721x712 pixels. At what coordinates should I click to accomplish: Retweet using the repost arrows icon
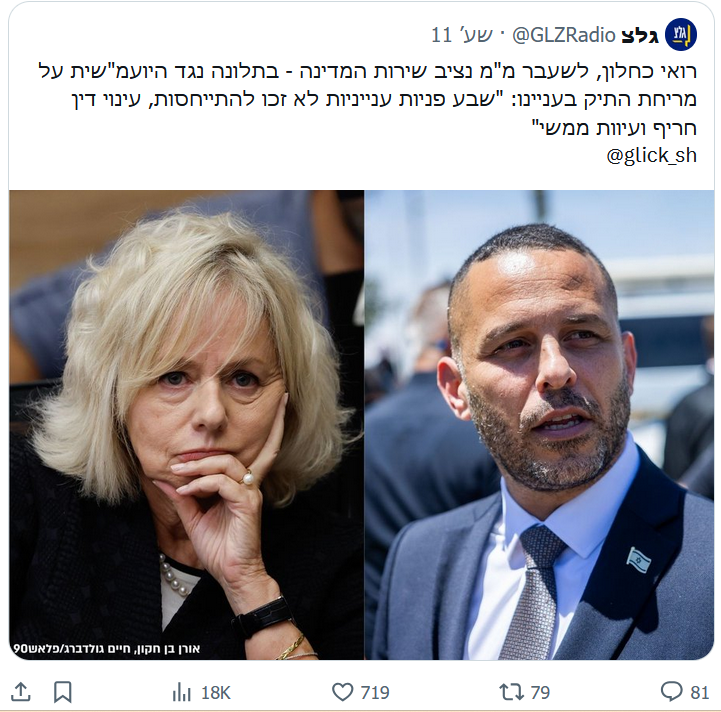pyautogui.click(x=511, y=692)
